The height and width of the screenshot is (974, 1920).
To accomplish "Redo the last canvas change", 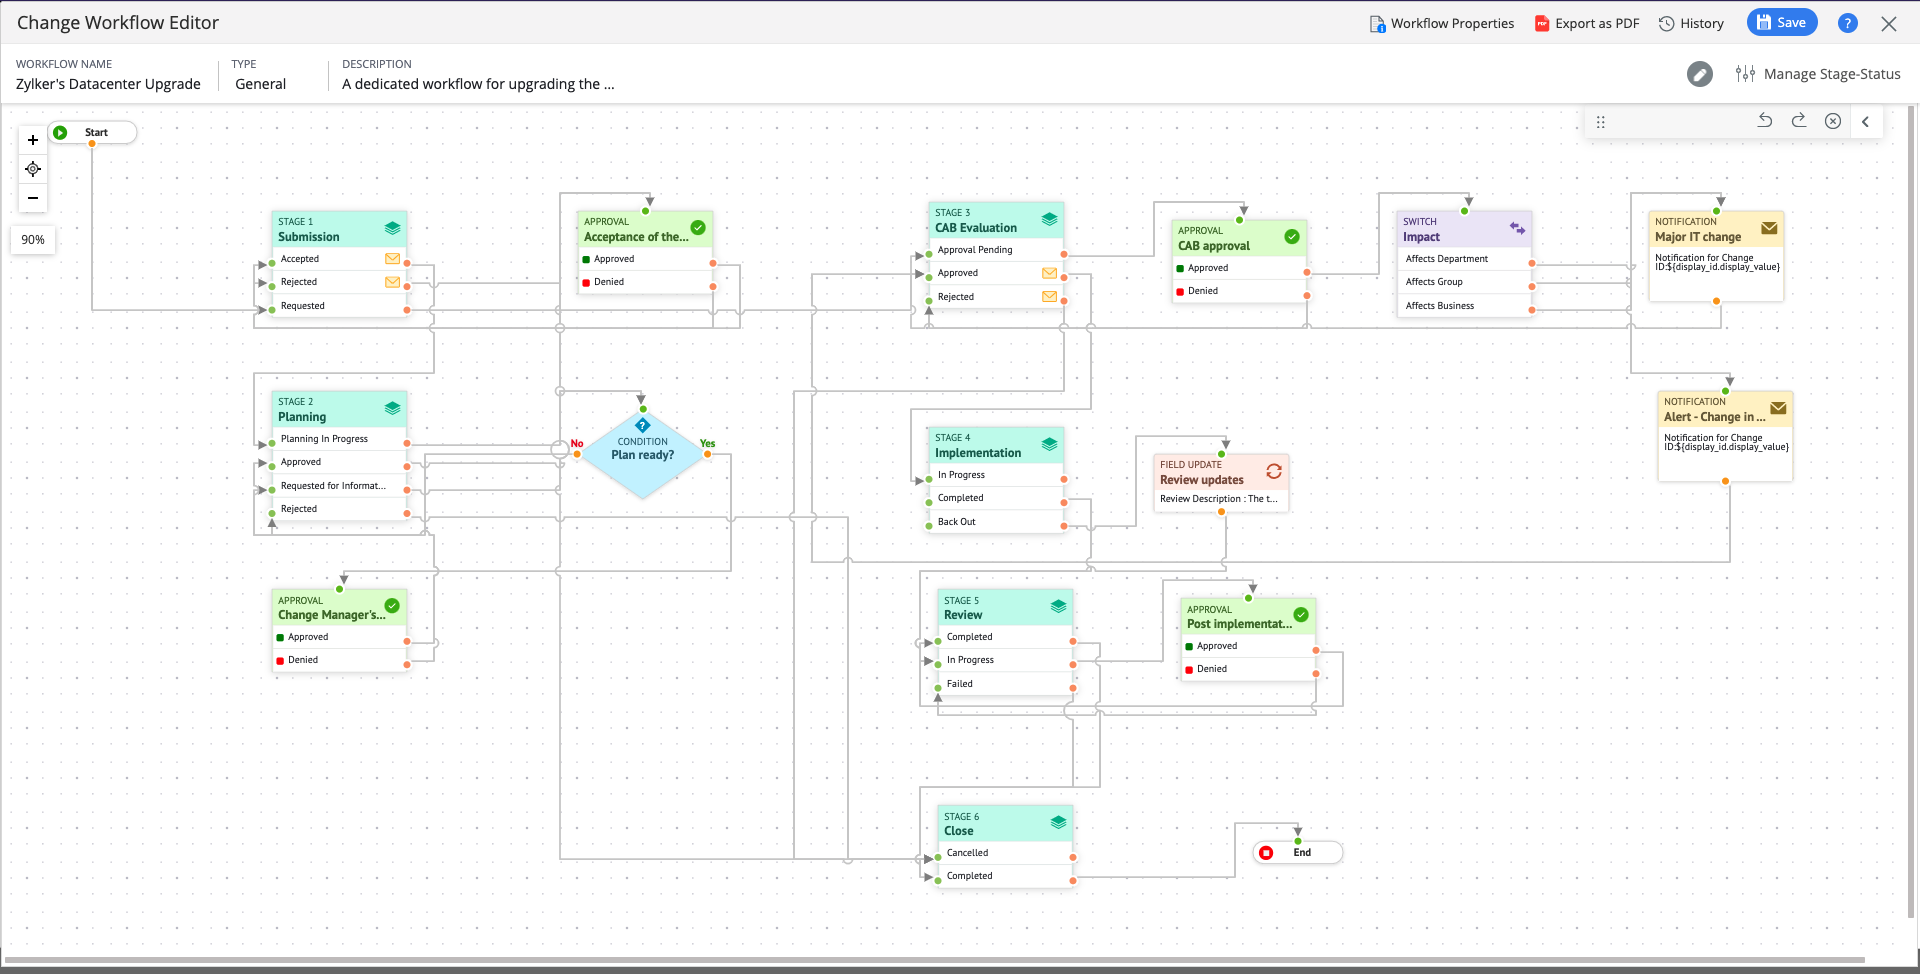I will point(1798,121).
